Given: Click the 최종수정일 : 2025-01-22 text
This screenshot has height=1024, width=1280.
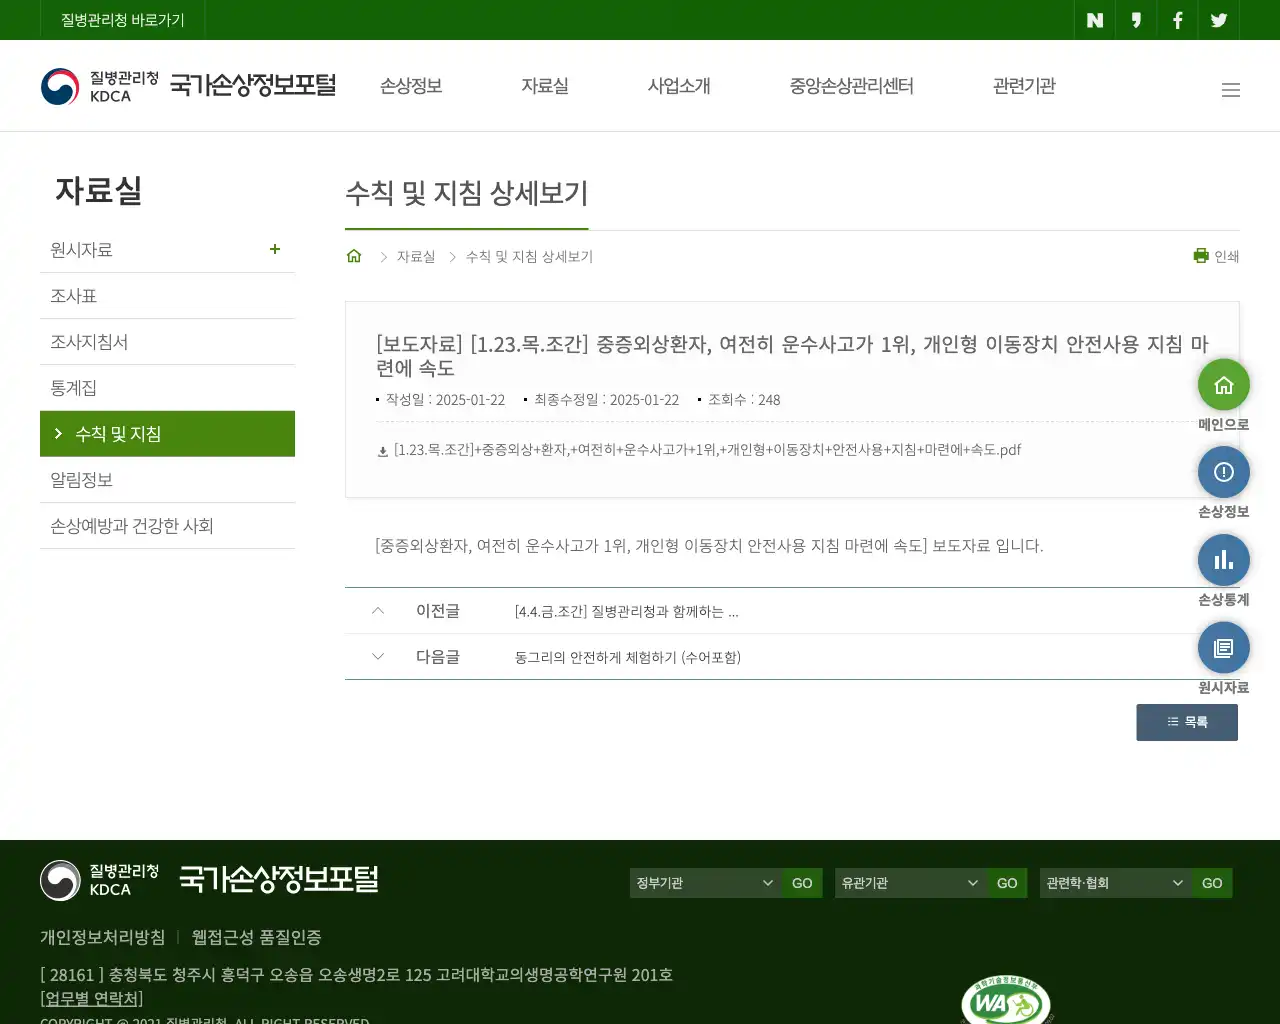Looking at the screenshot, I should tap(606, 400).
